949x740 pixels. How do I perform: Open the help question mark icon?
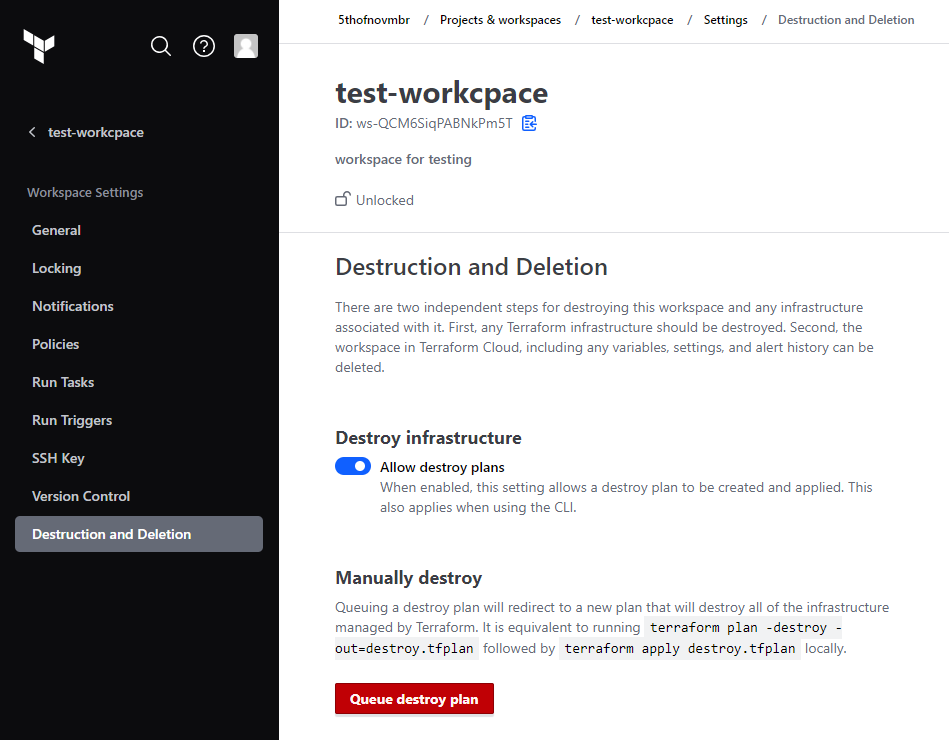pos(204,46)
